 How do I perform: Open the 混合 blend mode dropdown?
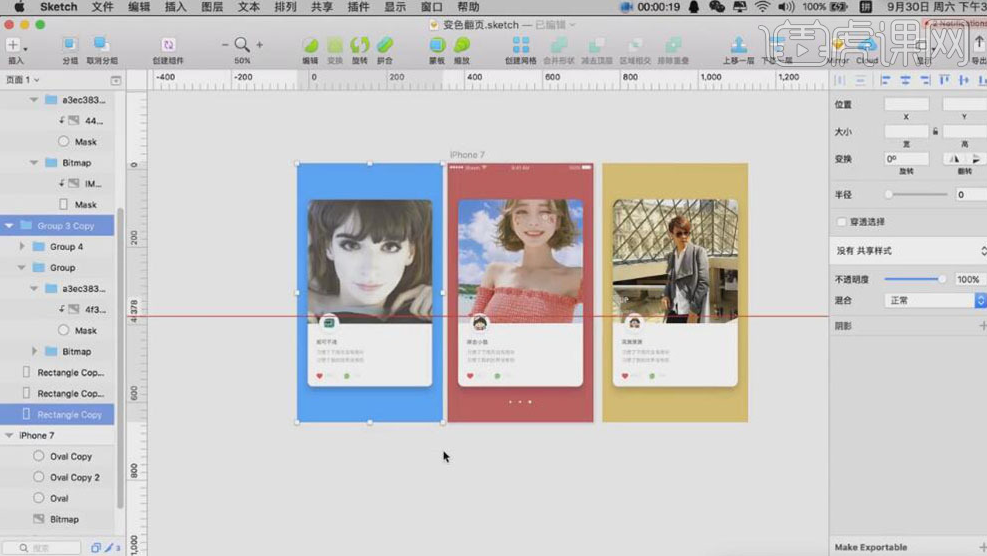[935, 300]
